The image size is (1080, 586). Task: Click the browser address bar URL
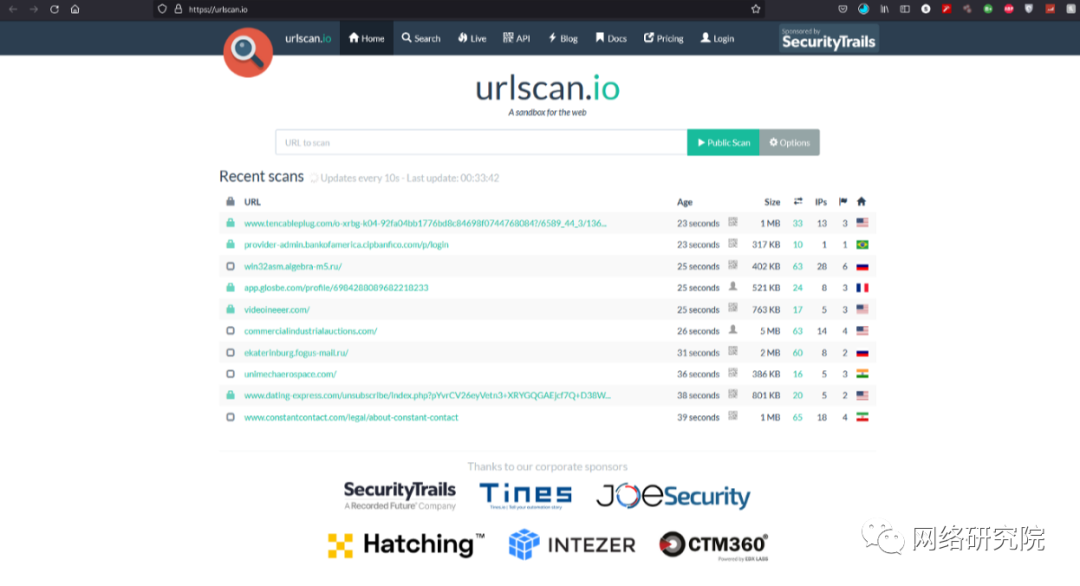[218, 10]
